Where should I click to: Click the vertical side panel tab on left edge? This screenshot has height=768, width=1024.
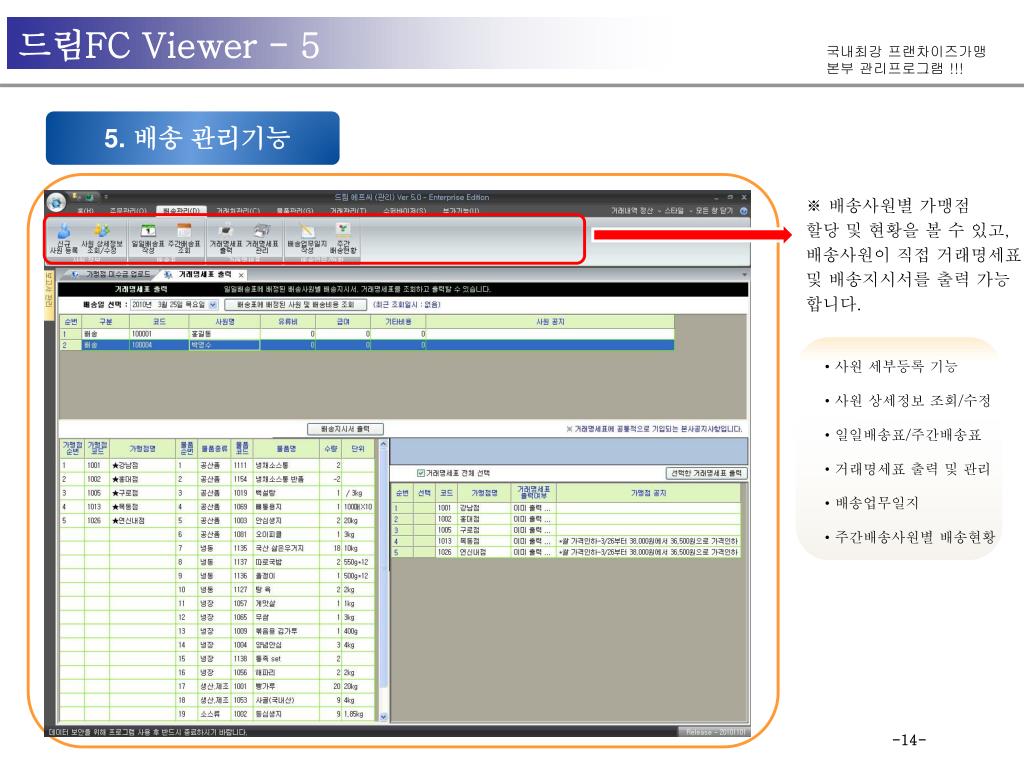[x=49, y=294]
